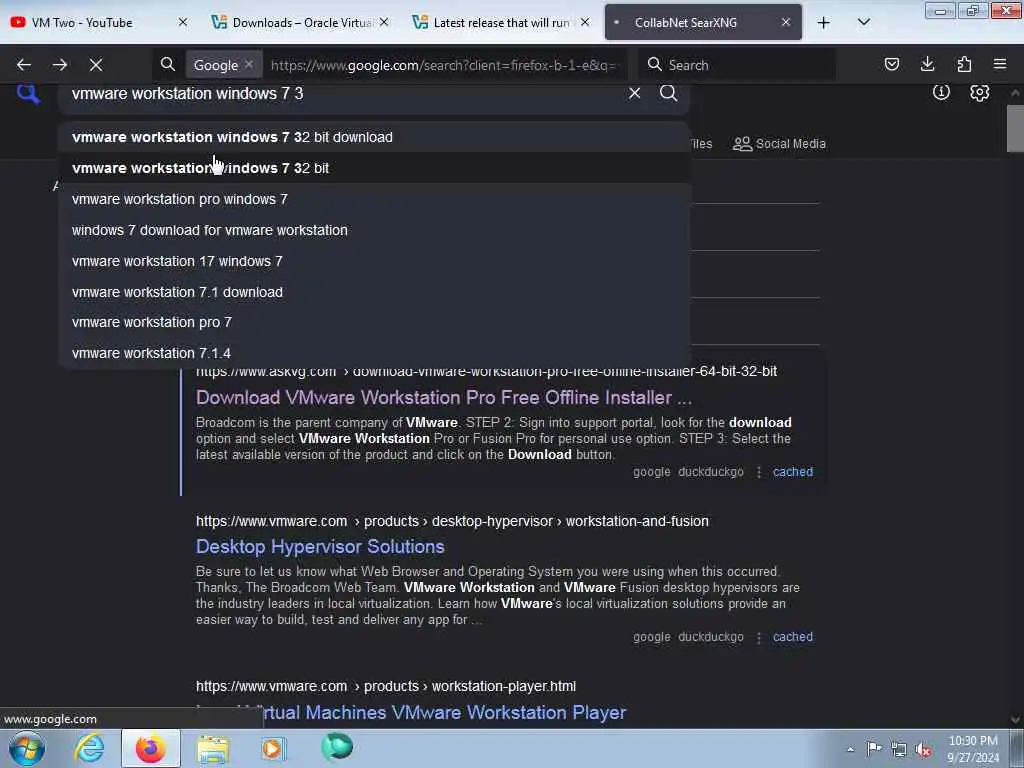1024x768 pixels.
Task: Click the vmware.com workstation-player.html URL
Action: pyautogui.click(x=386, y=686)
